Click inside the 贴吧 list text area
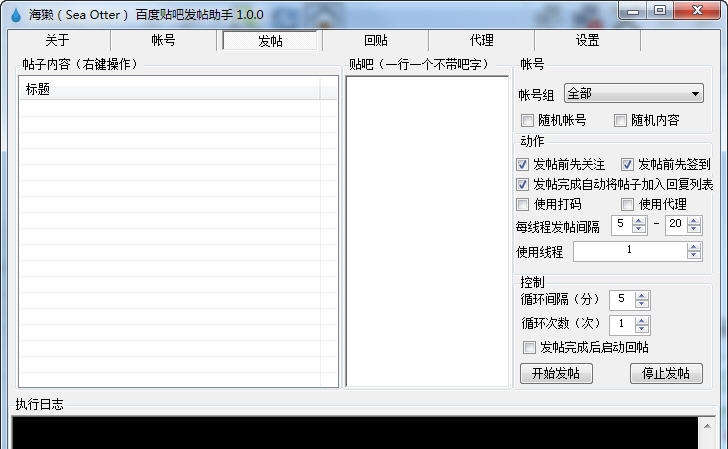The height and width of the screenshot is (449, 728). pyautogui.click(x=427, y=231)
